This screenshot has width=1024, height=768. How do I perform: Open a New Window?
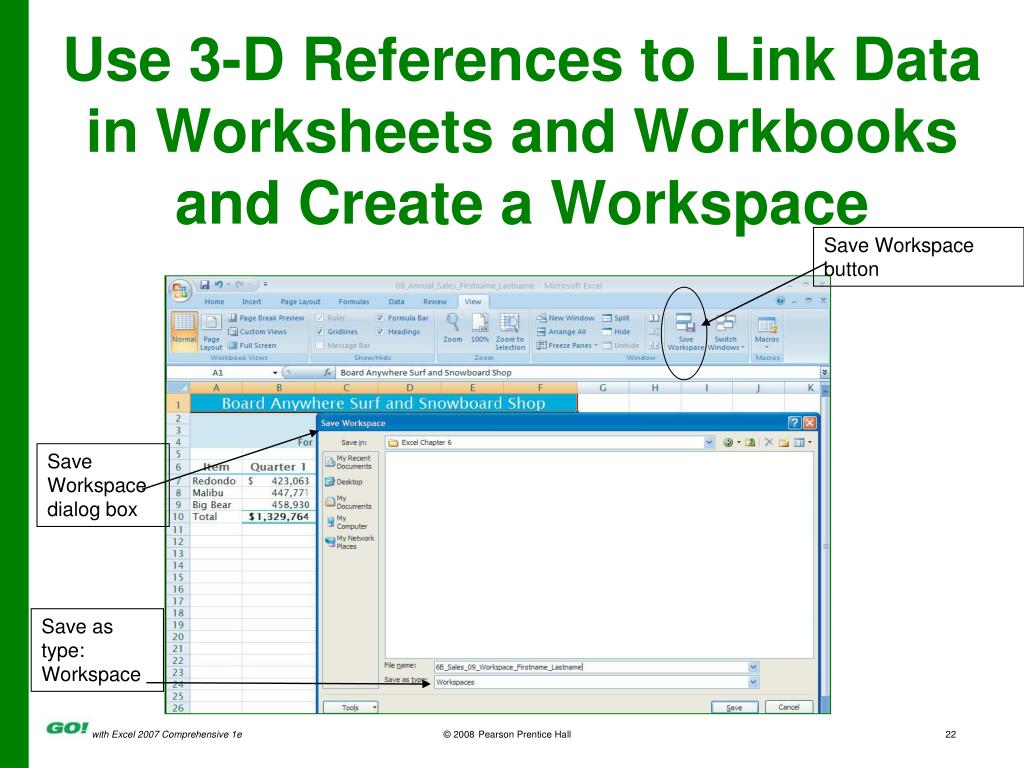coord(566,318)
